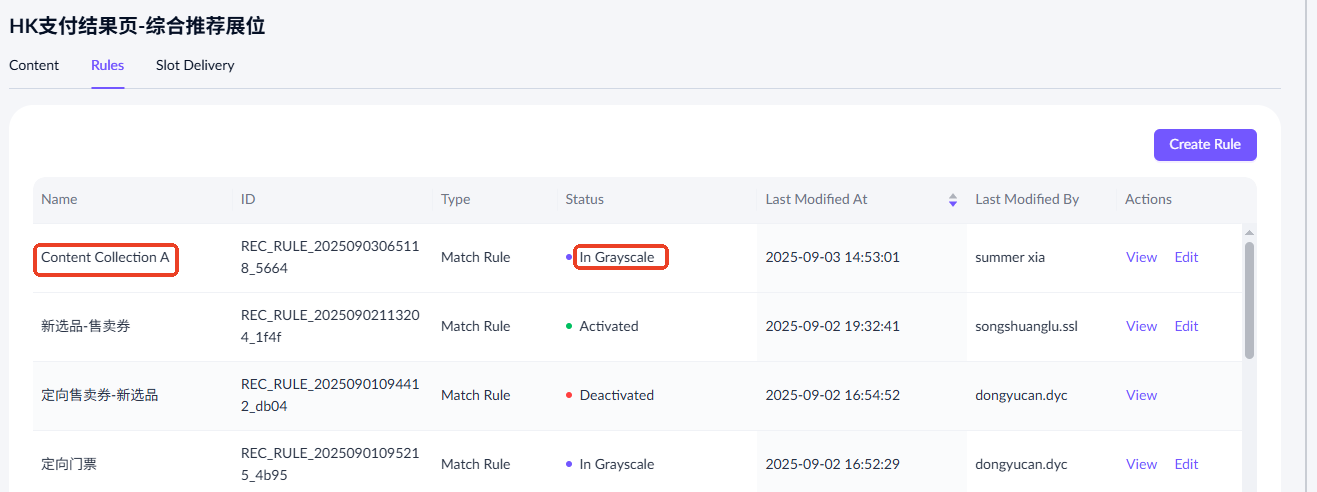This screenshot has width=1317, height=492.
Task: Click the Status column header
Action: pos(585,200)
